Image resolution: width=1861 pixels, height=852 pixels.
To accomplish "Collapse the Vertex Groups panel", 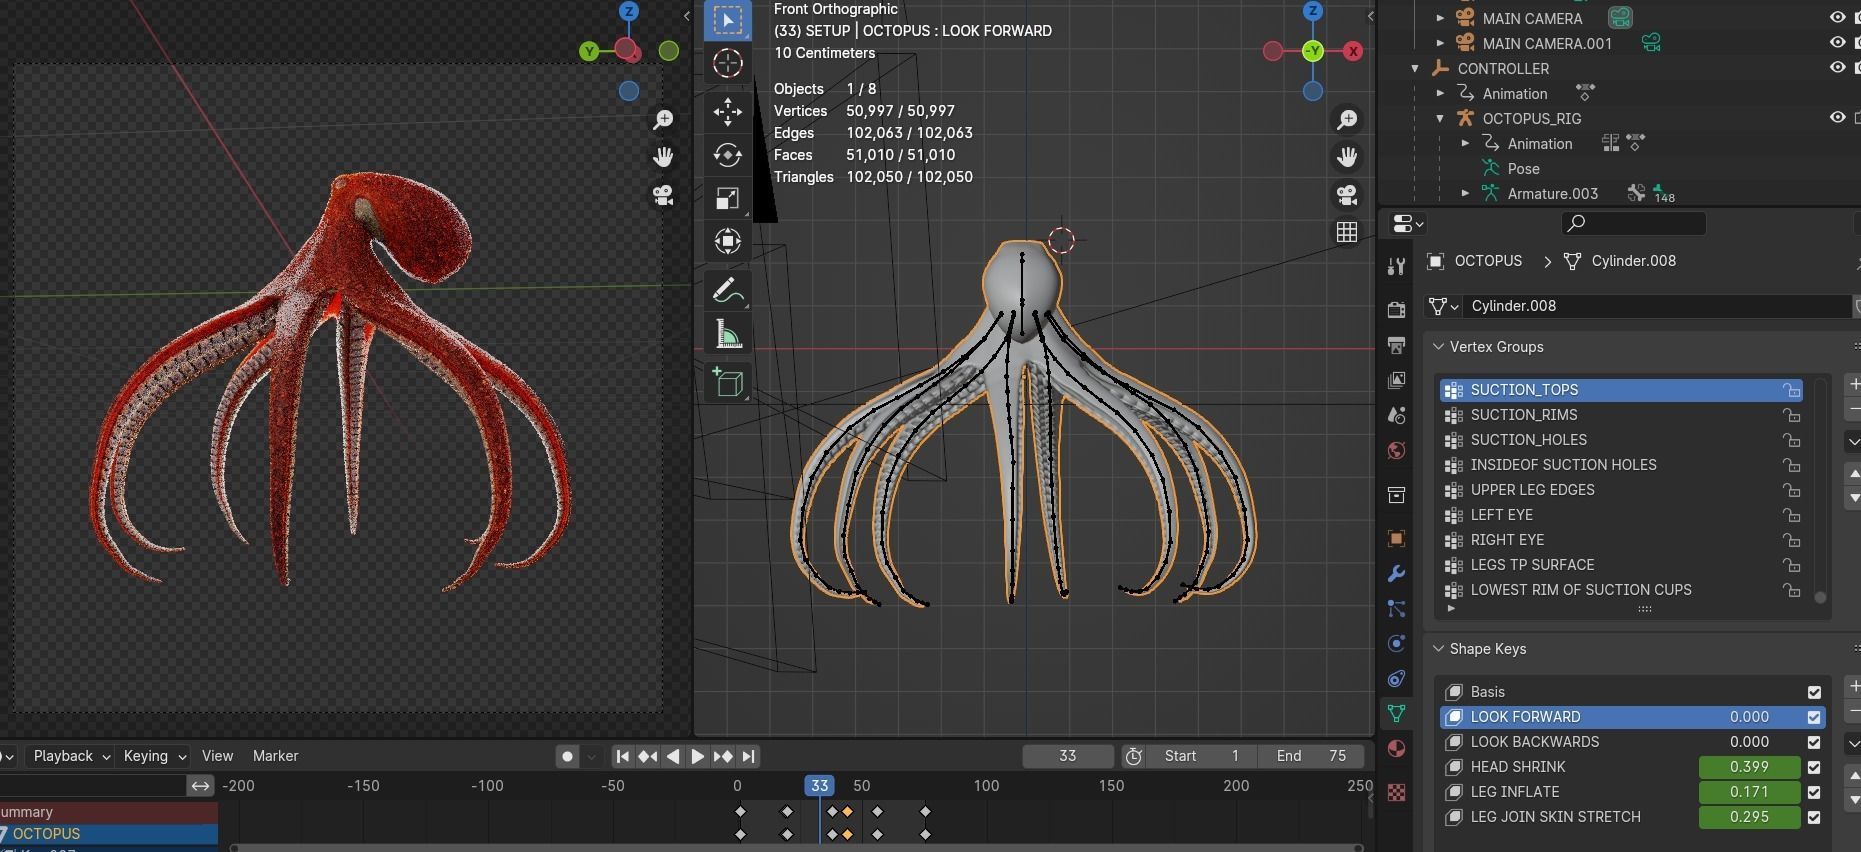I will [x=1439, y=347].
